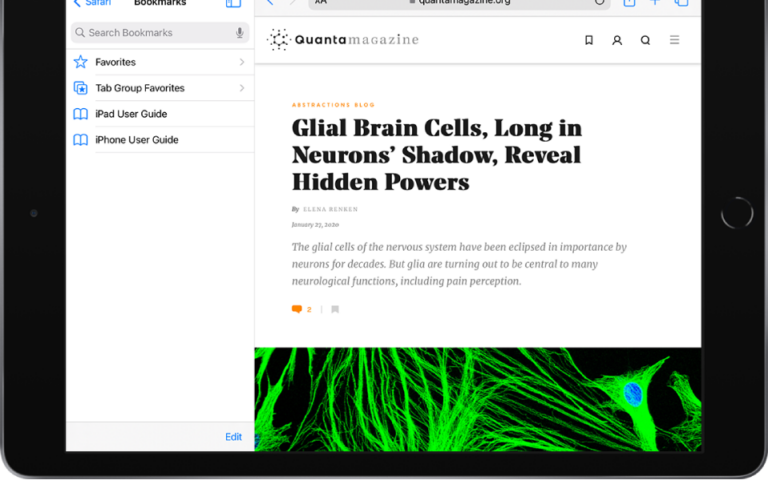The height and width of the screenshot is (480, 768).
Task: Tap the green glial cells image
Action: [x=478, y=399]
